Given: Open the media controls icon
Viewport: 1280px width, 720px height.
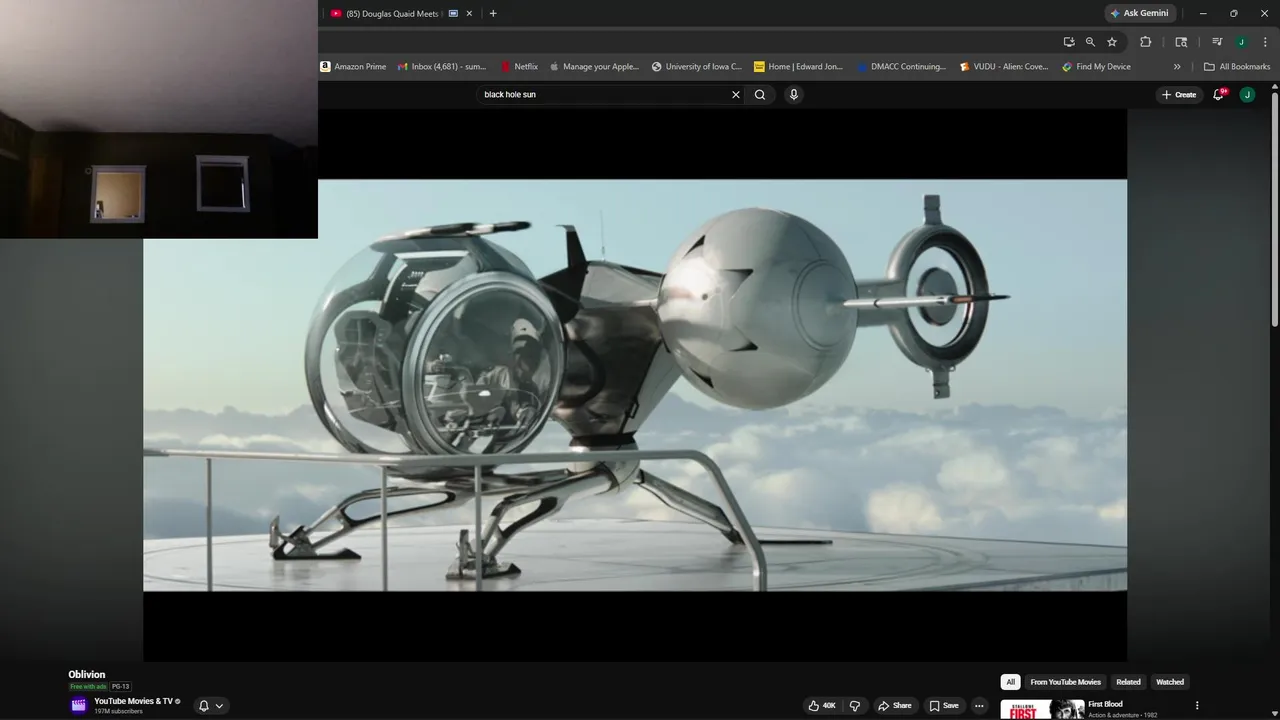Looking at the screenshot, I should coord(1217,42).
